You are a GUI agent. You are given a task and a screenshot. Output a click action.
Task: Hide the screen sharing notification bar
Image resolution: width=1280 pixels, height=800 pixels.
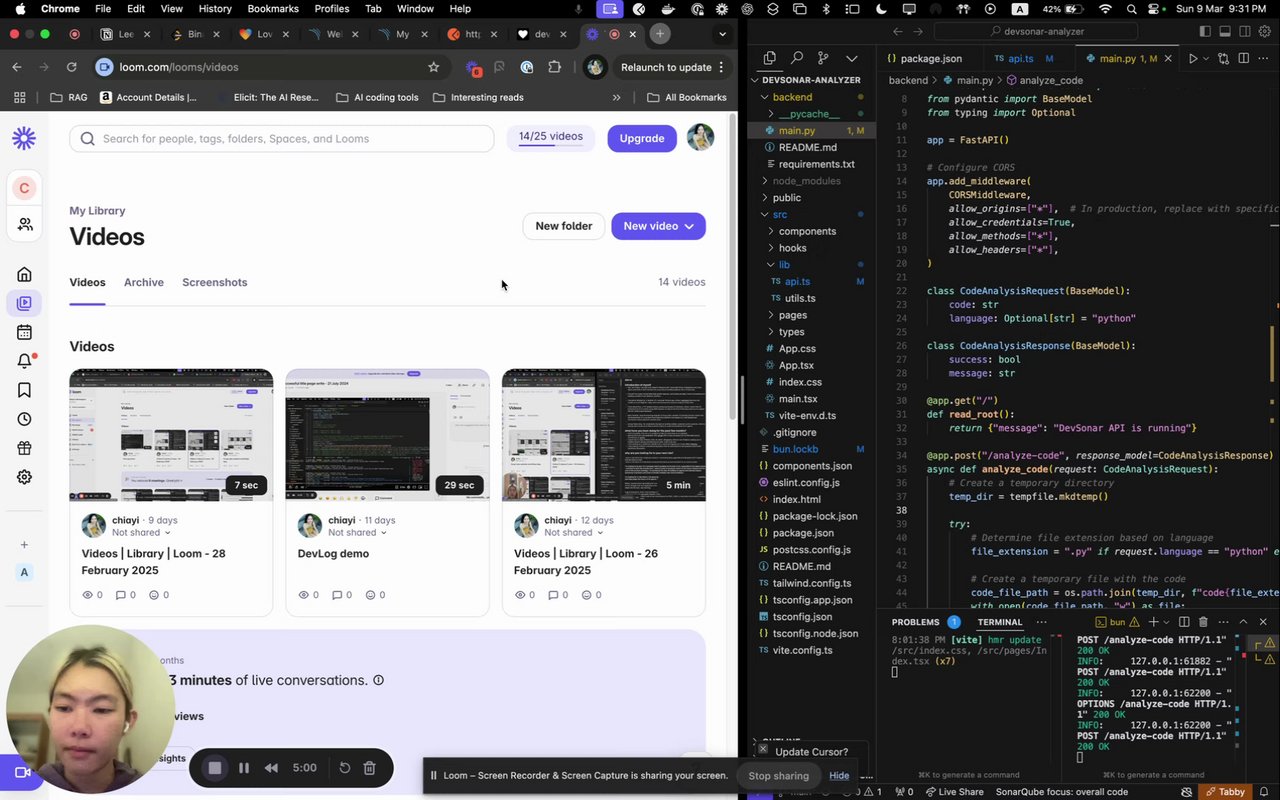pyautogui.click(x=839, y=776)
